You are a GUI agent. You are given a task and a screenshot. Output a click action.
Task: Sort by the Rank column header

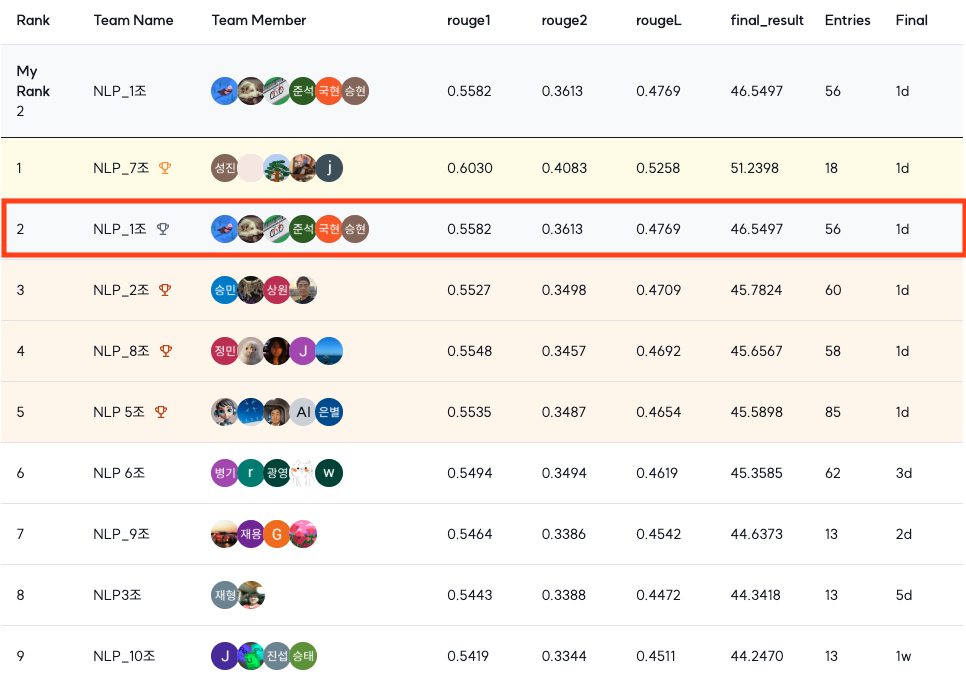click(x=33, y=20)
